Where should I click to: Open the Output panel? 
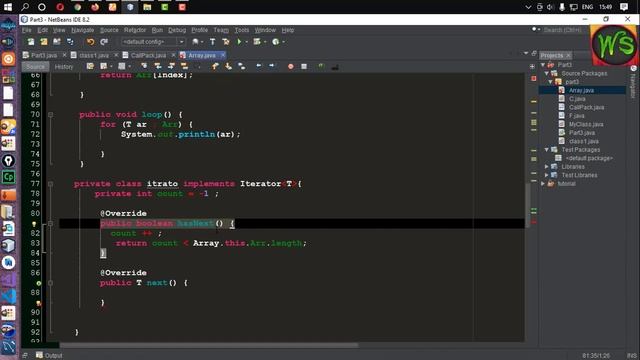pos(49,356)
